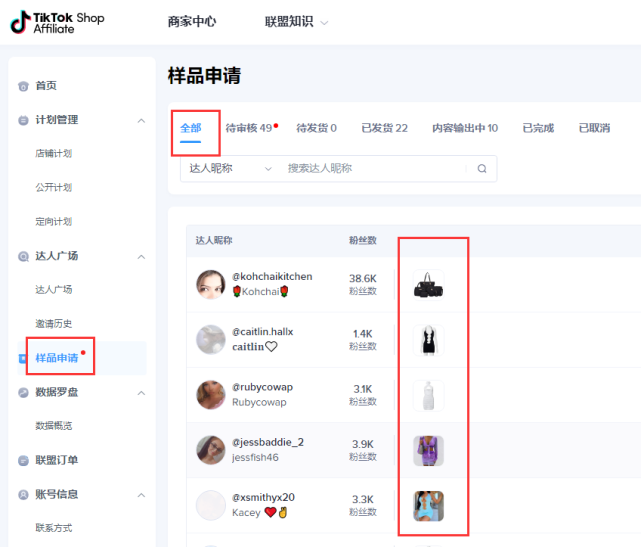Switch to the 已取消 tab
The image size is (641, 547).
[x=594, y=128]
